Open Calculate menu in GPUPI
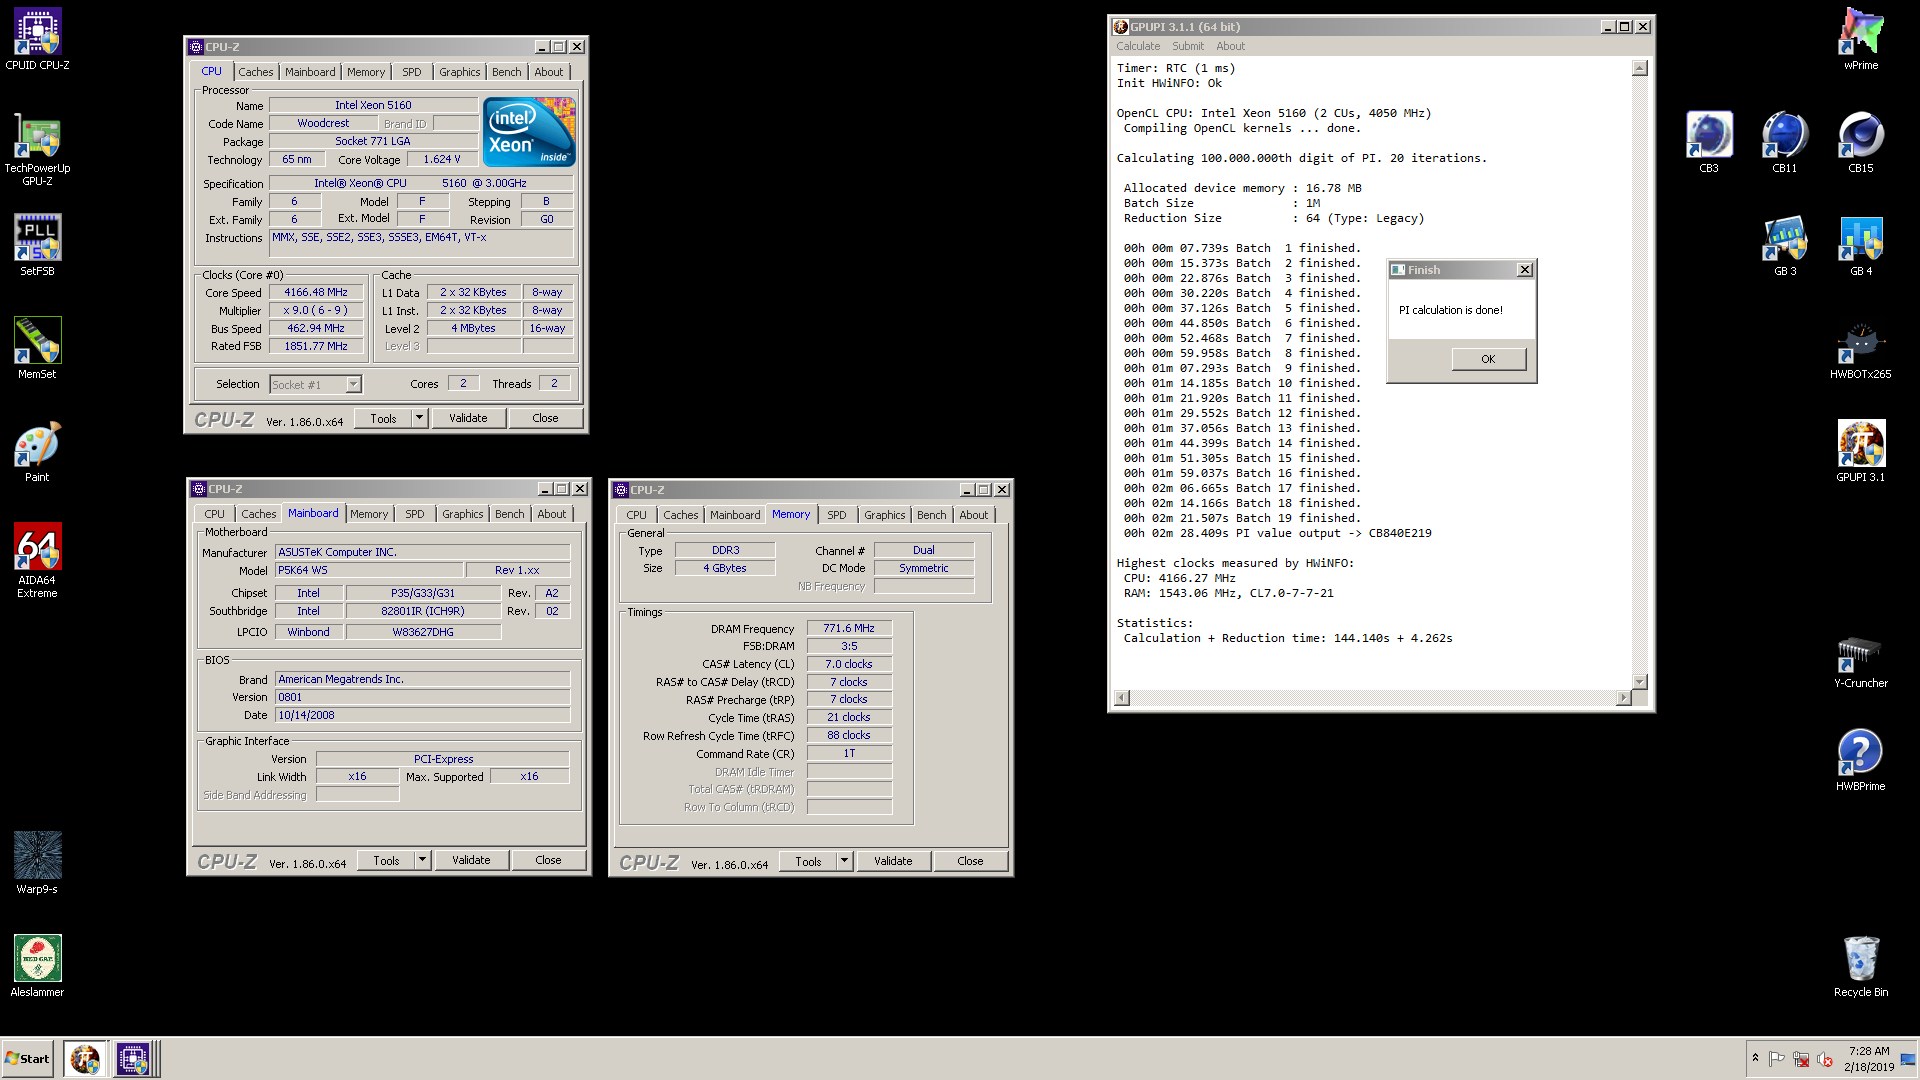The image size is (1920, 1080). click(x=1138, y=46)
